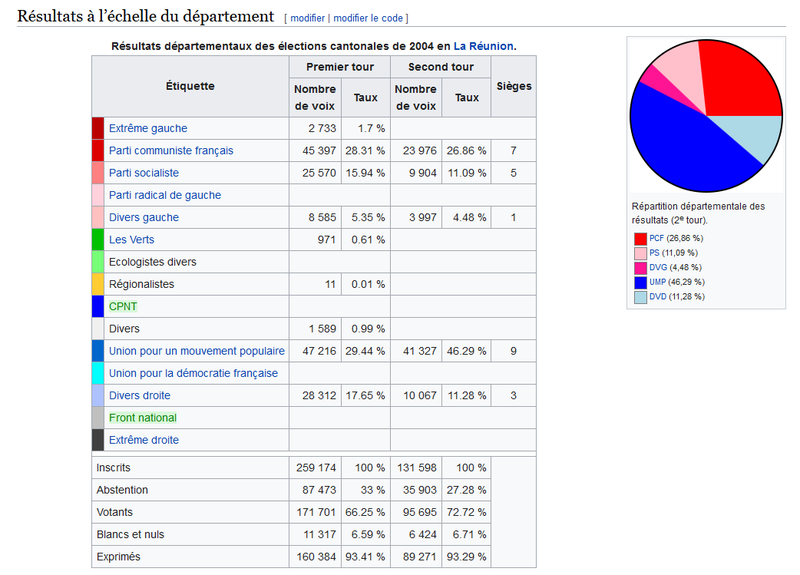Screen dimensions: 800x575
Task: Click the "modifier" section edit link
Action: (307, 18)
